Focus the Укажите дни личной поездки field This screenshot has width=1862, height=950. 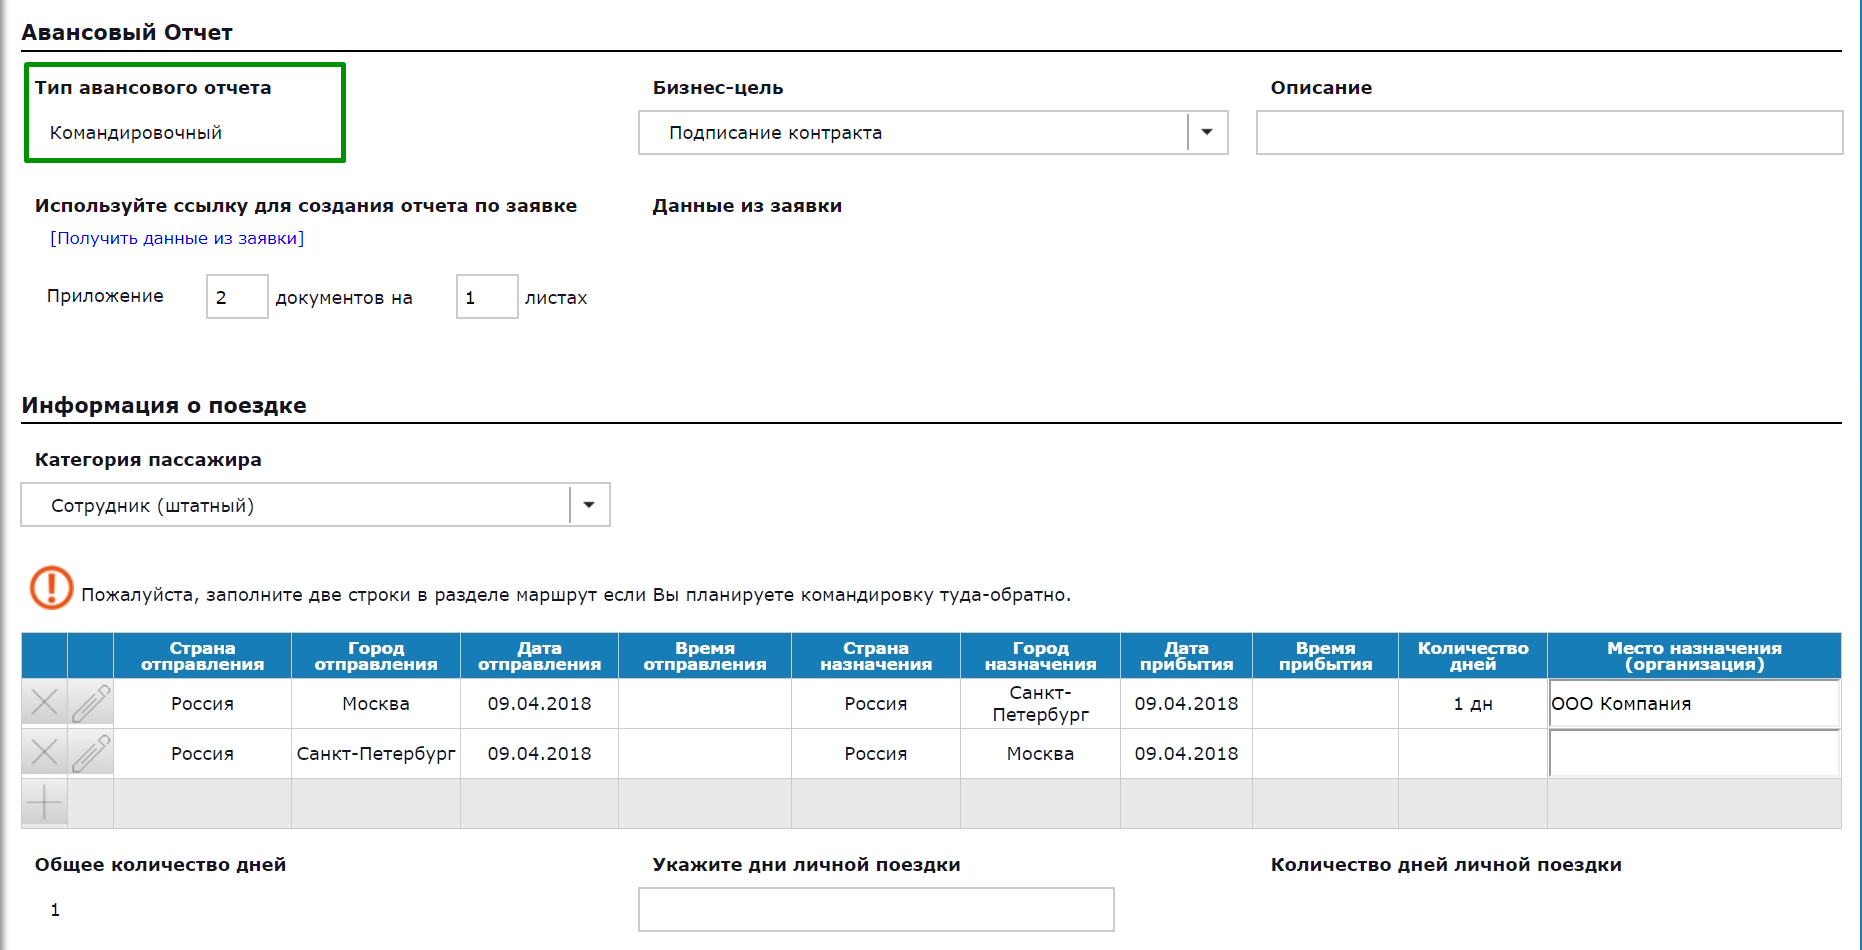[x=876, y=909]
